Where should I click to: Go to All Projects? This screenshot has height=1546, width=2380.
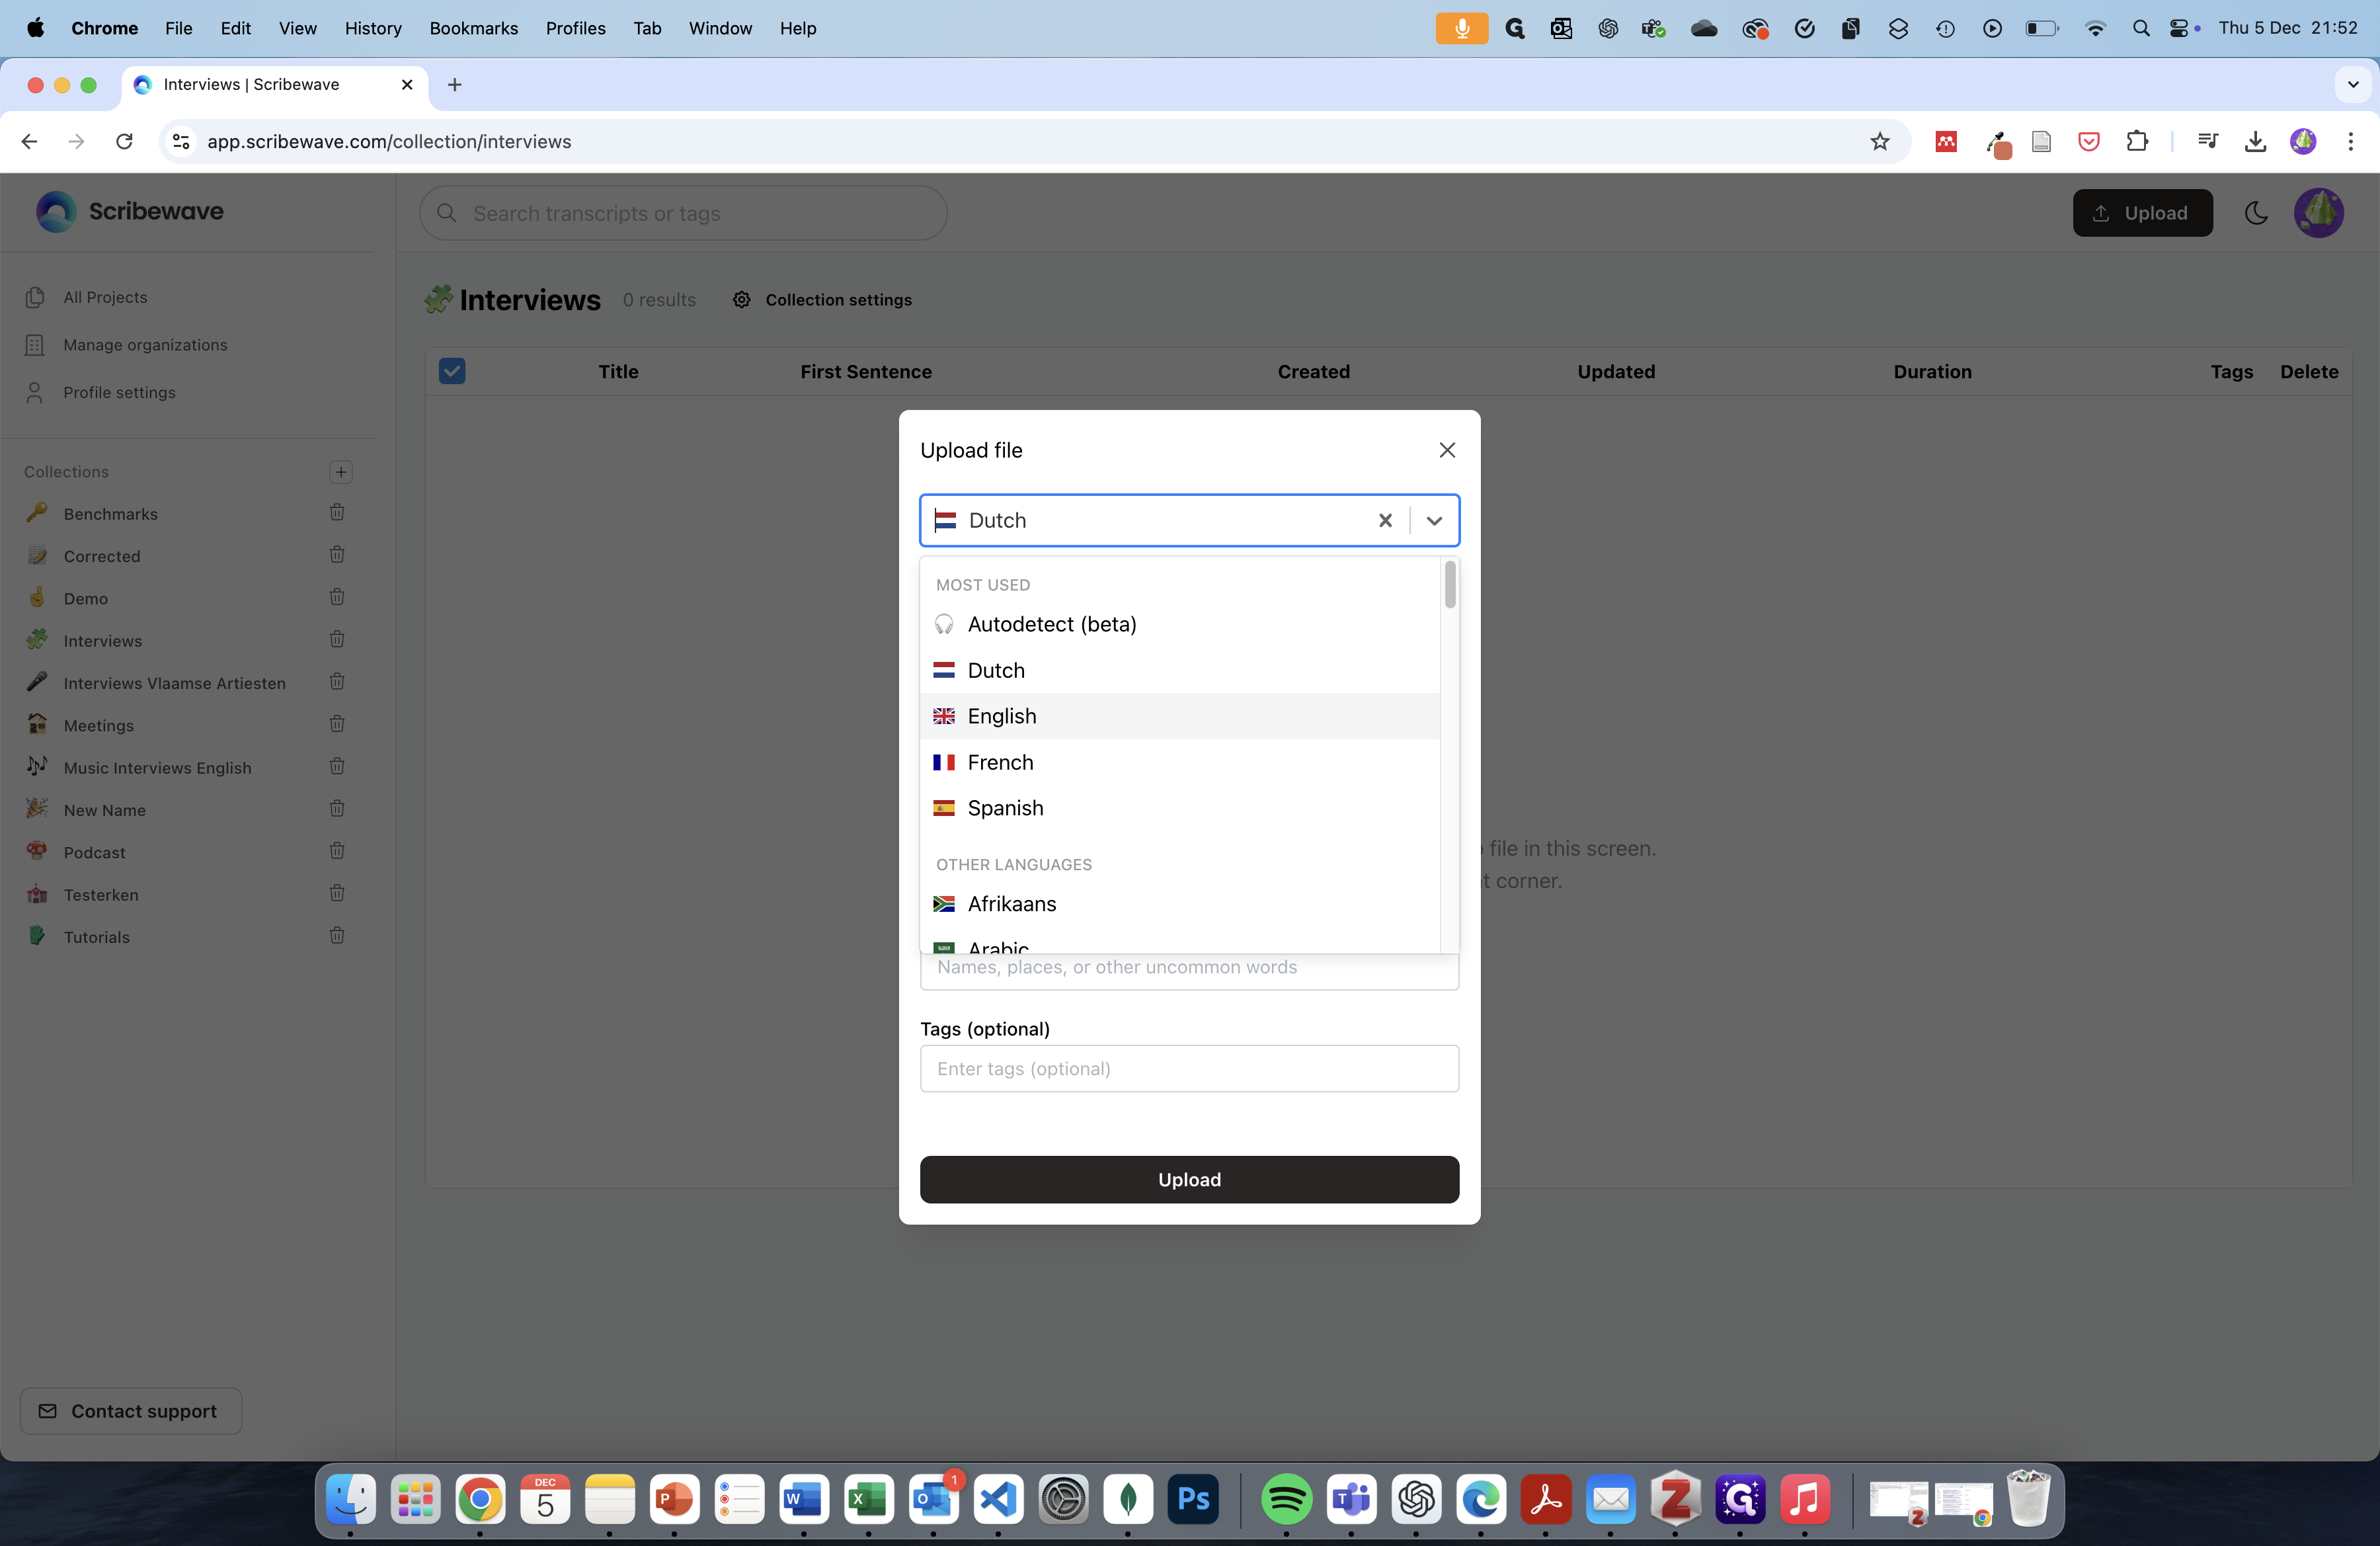click(105, 297)
